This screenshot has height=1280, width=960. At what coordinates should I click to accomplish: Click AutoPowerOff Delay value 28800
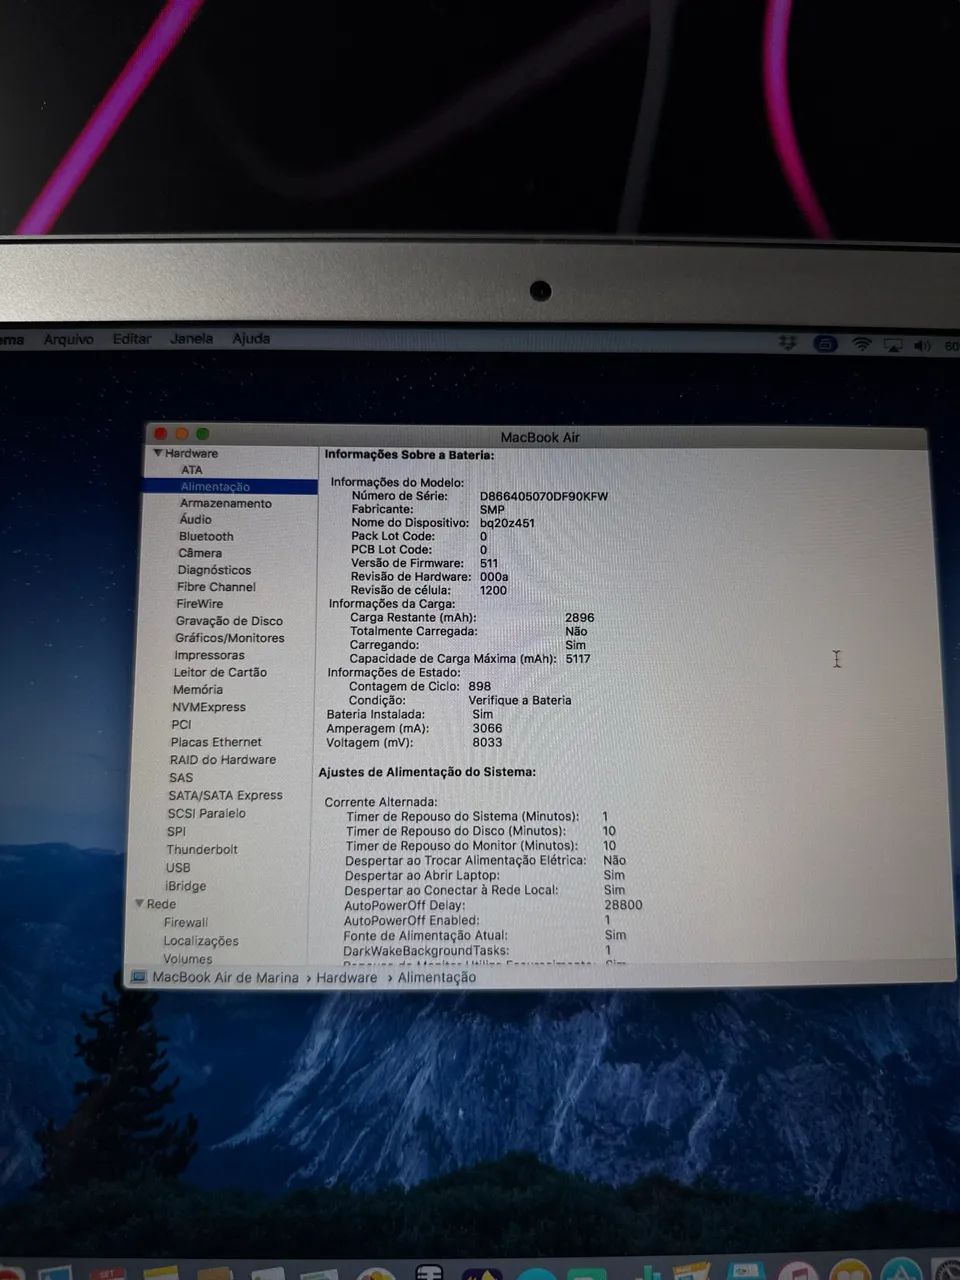(x=623, y=905)
